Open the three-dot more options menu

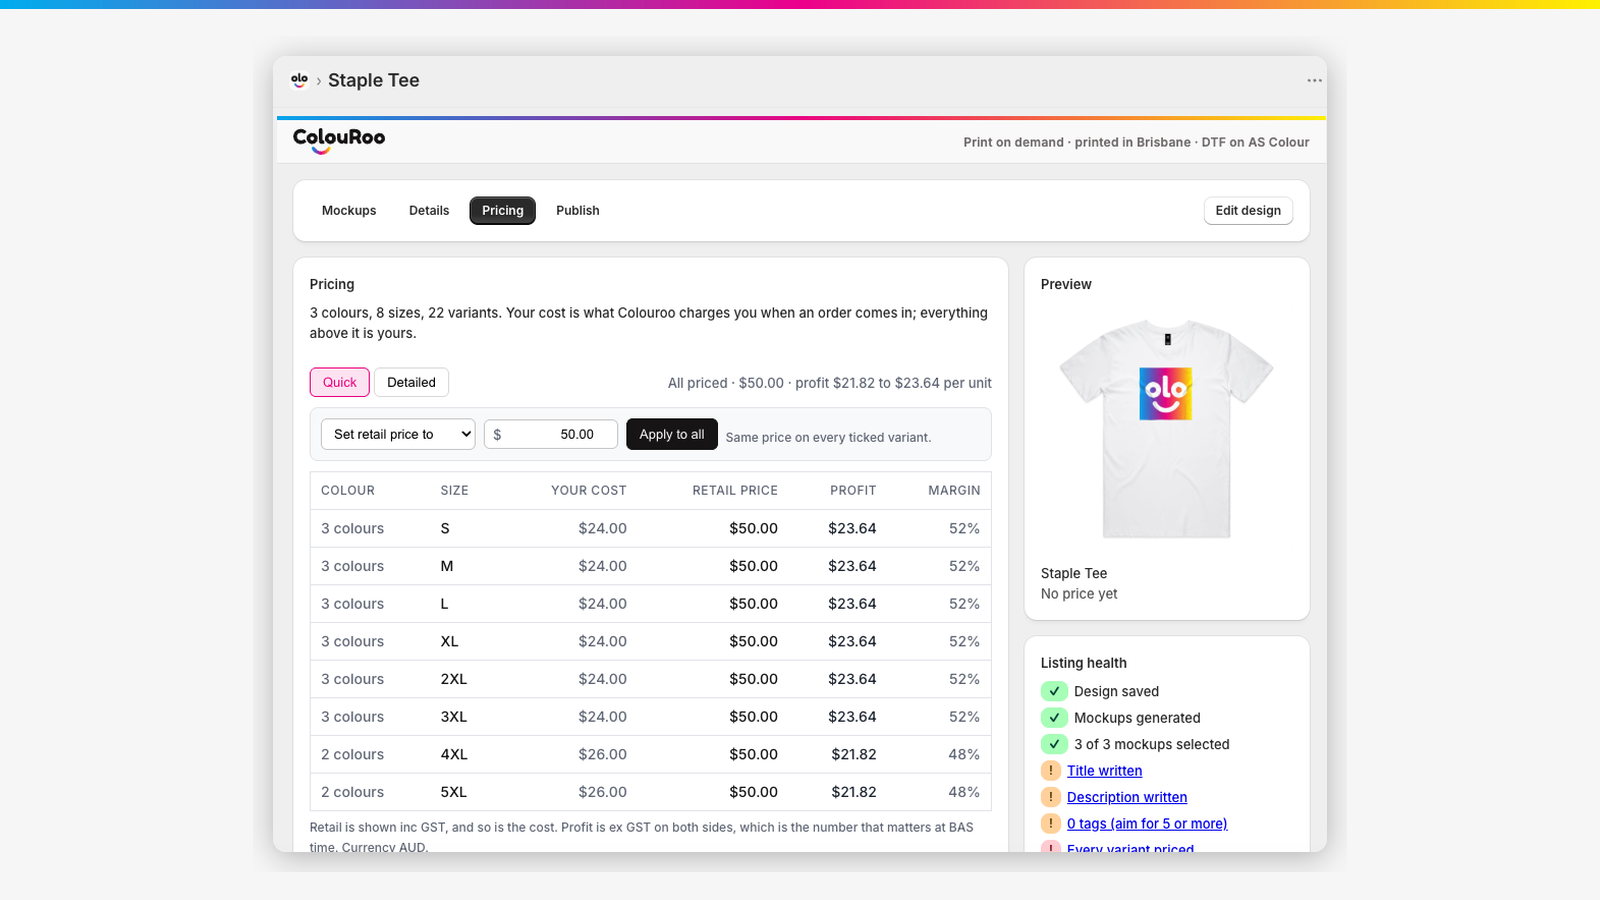tap(1314, 80)
